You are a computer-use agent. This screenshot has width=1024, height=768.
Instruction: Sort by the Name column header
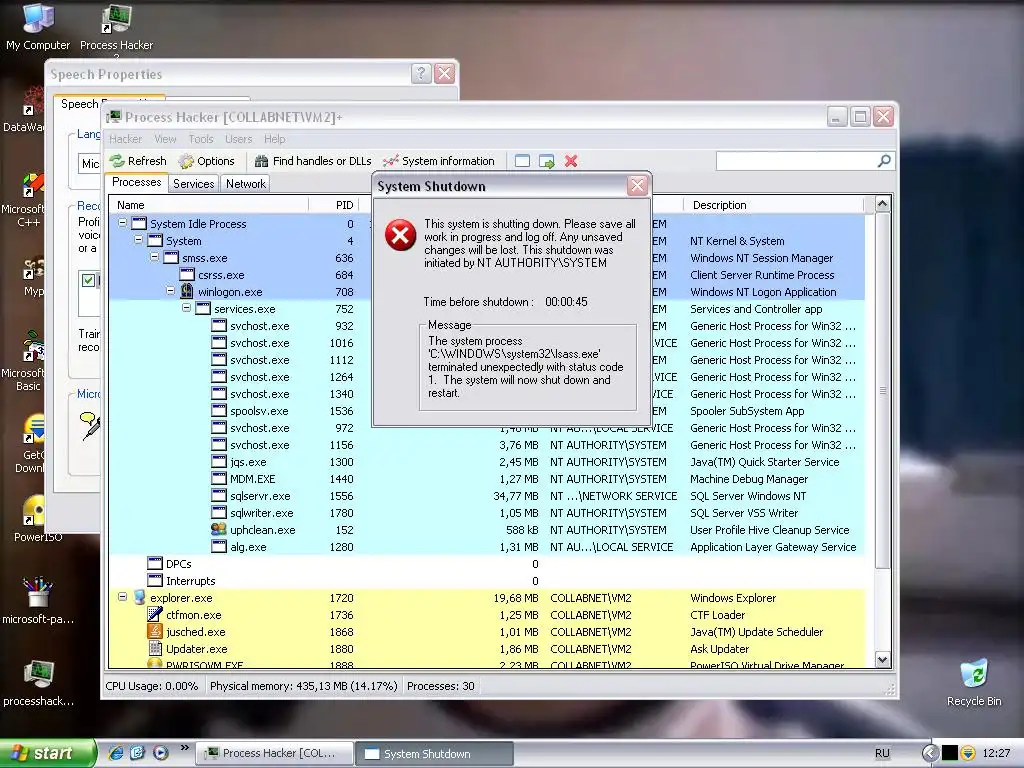tap(208, 204)
